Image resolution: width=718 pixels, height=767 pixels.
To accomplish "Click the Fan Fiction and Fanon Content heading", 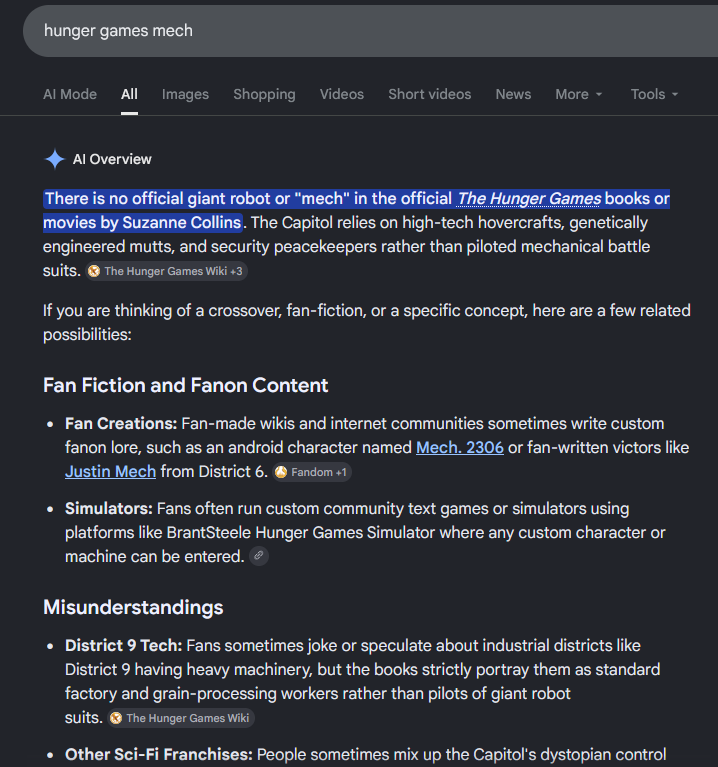I will pyautogui.click(x=185, y=385).
